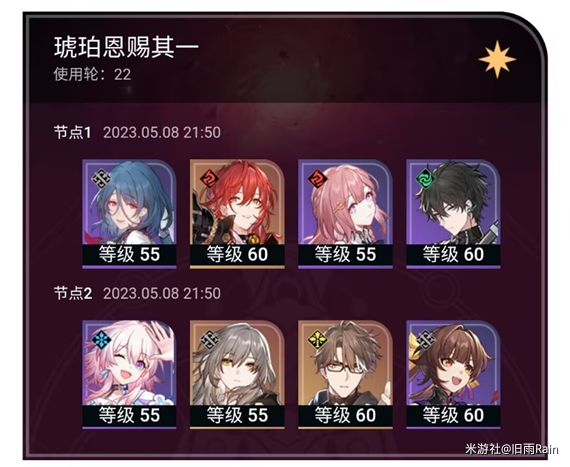570x467 pixels.
Task: Select the winking pink-haired girl portrait
Action: coord(129,375)
